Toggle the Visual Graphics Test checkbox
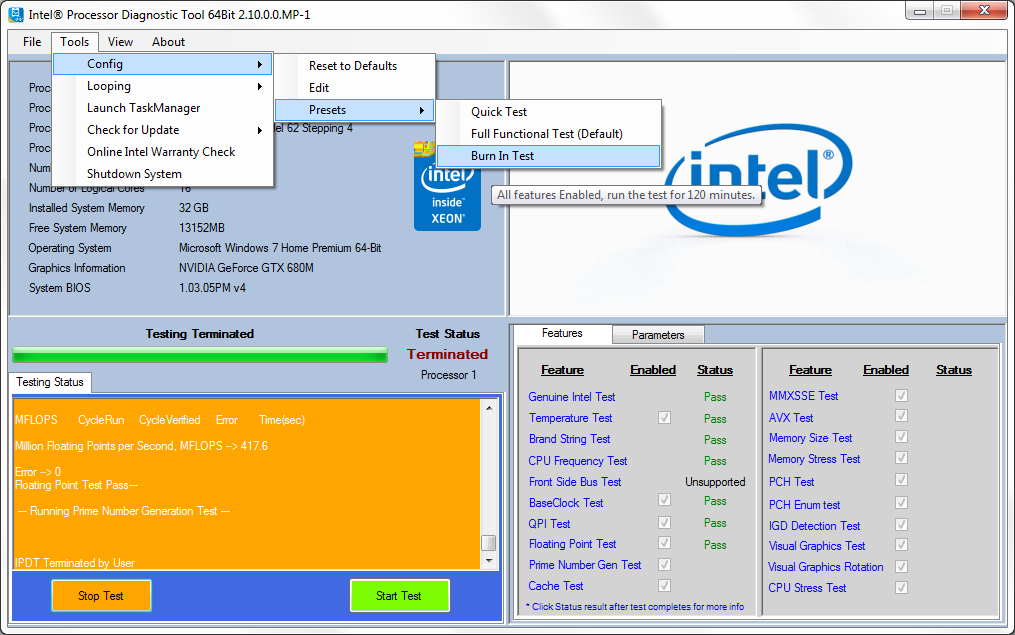Image resolution: width=1015 pixels, height=635 pixels. pos(901,545)
